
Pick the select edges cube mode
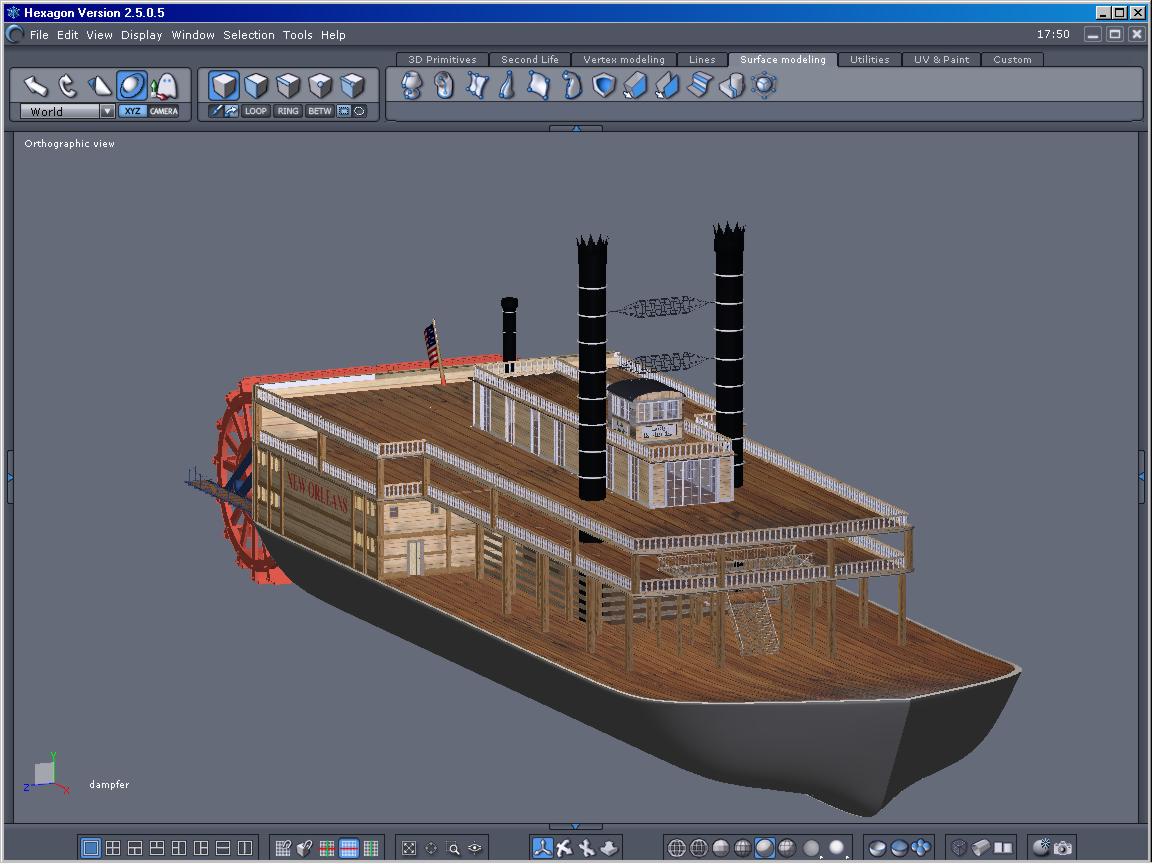(288, 86)
